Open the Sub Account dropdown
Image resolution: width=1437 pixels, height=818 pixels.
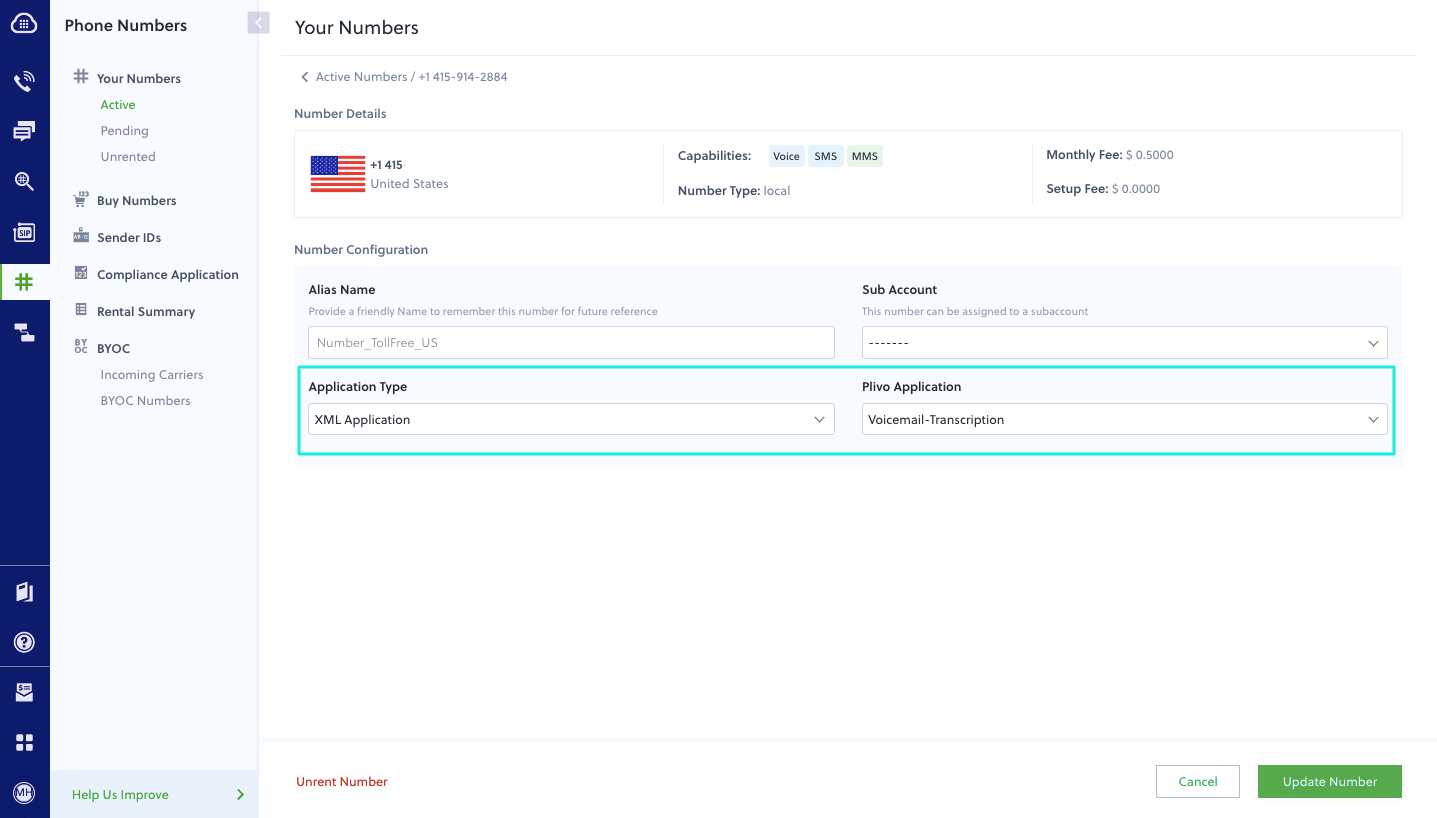tap(1124, 342)
